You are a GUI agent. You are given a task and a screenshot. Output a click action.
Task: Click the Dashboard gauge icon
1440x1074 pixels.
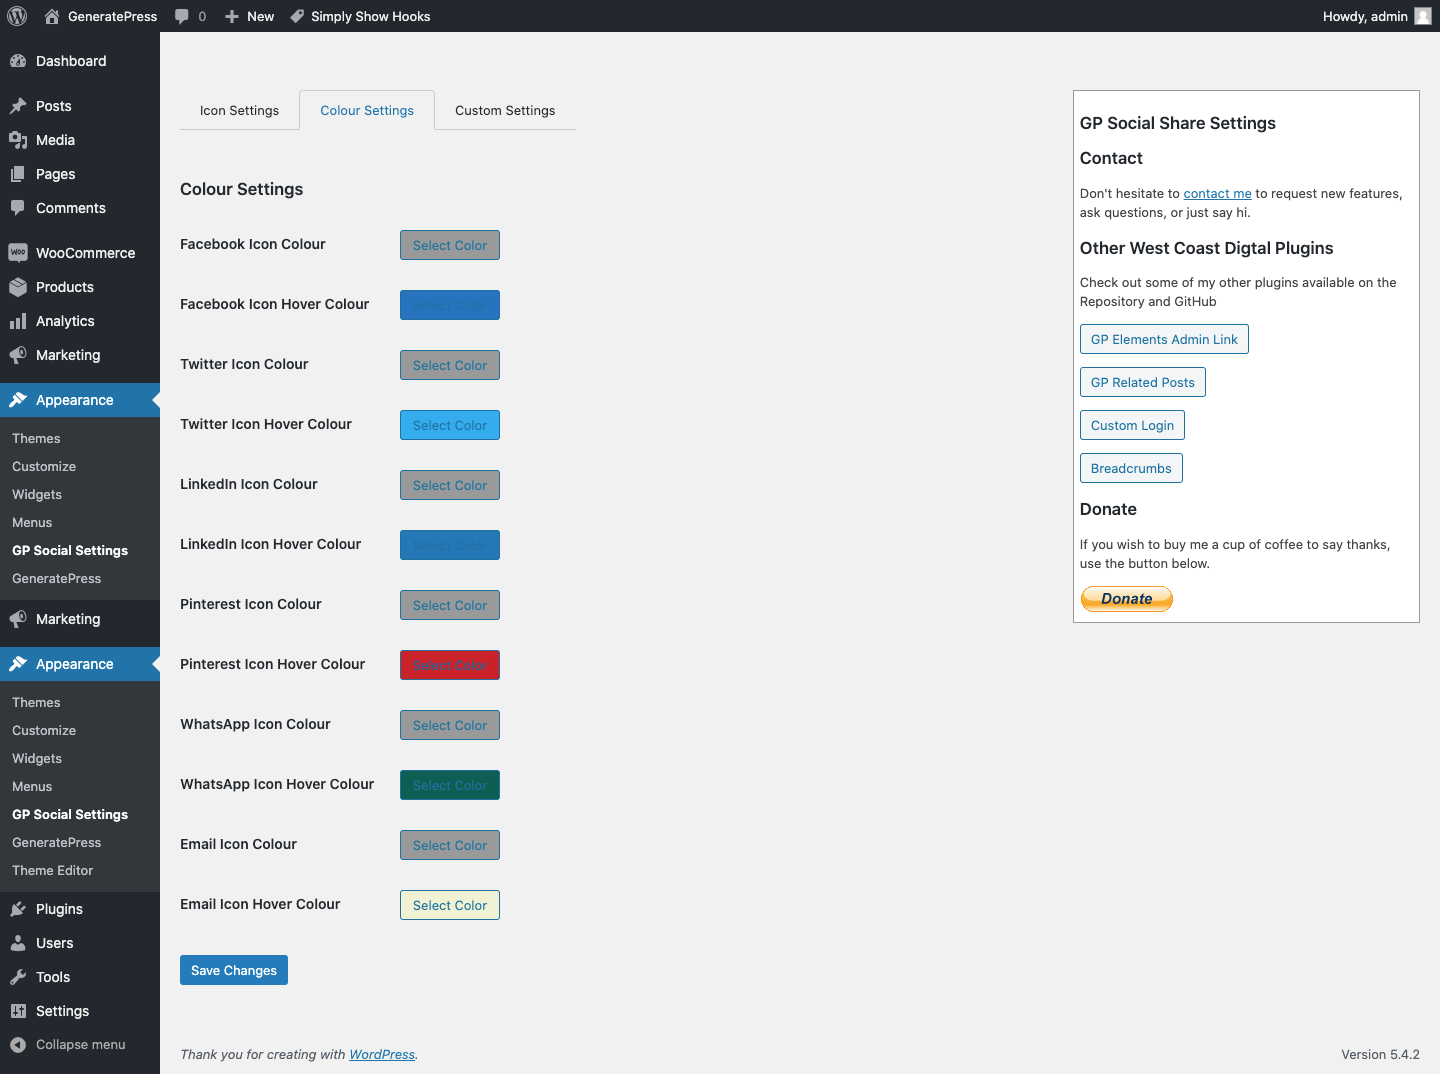tap(18, 61)
